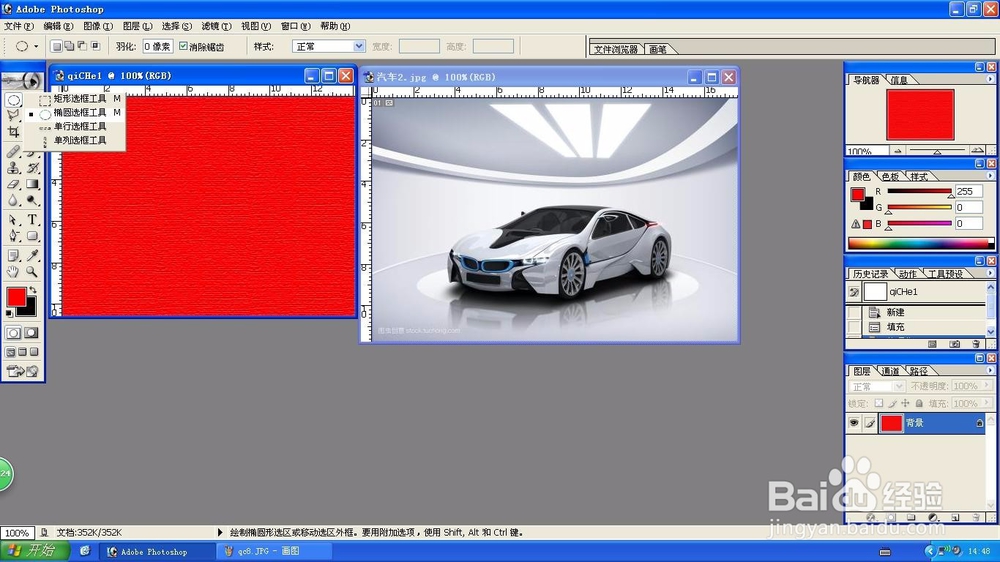Image resolution: width=1000 pixels, height=562 pixels.
Task: Click delete layer trash in Layers panel
Action: click(x=976, y=517)
